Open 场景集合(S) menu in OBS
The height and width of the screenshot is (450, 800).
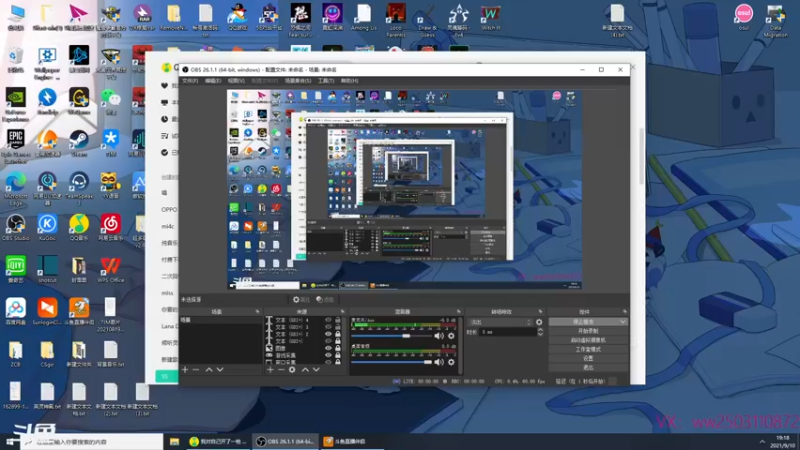click(297, 81)
